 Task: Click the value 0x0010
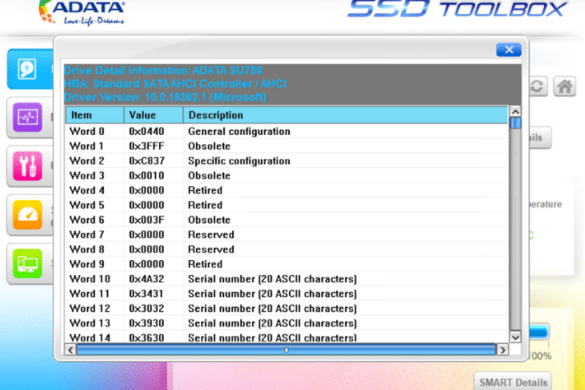coord(146,175)
